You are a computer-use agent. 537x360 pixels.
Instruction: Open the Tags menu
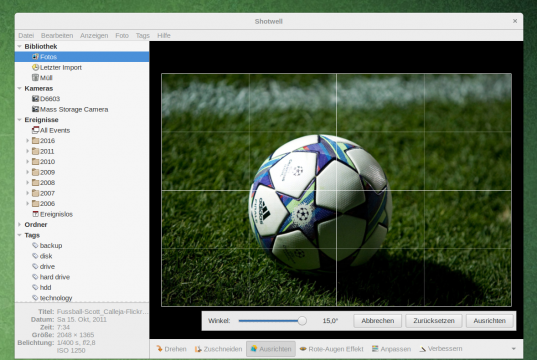click(x=142, y=36)
